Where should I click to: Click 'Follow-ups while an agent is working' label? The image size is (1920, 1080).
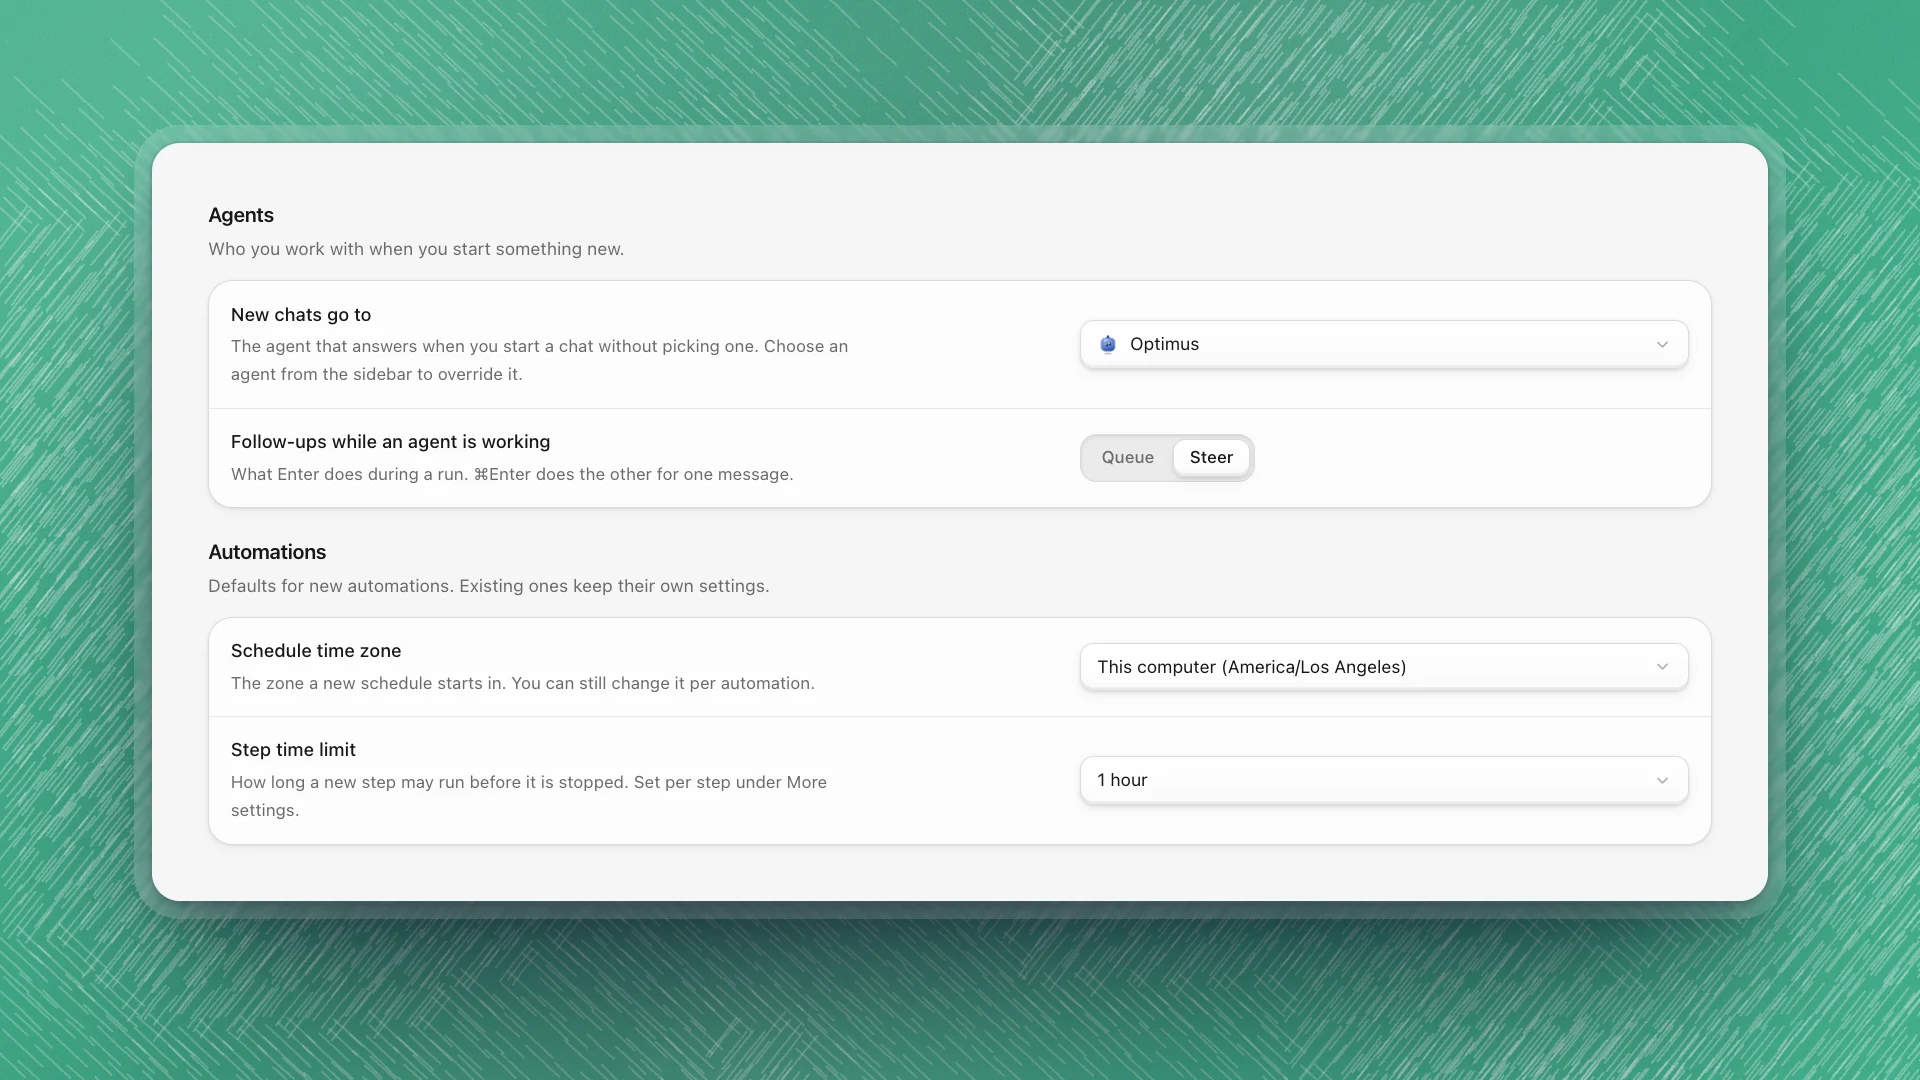pos(390,442)
